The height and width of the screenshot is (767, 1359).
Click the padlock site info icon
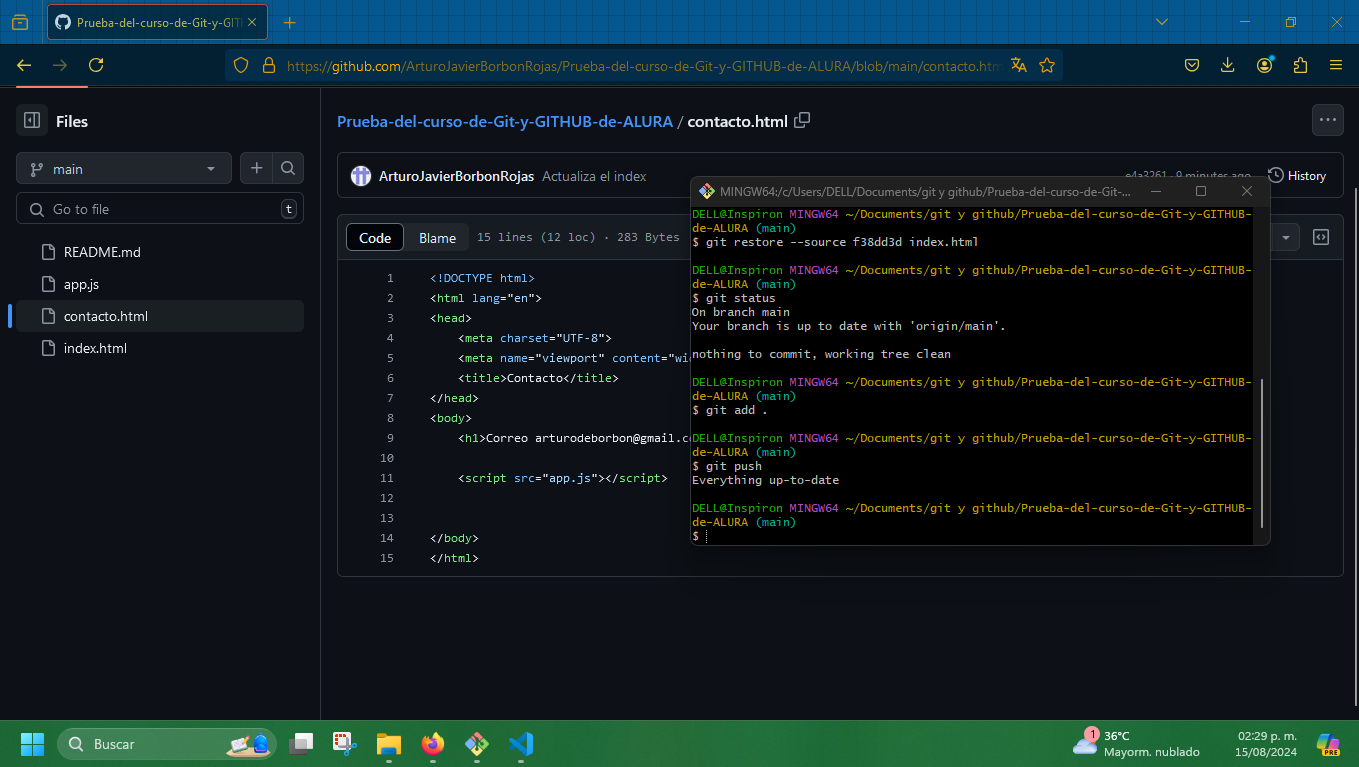268,65
